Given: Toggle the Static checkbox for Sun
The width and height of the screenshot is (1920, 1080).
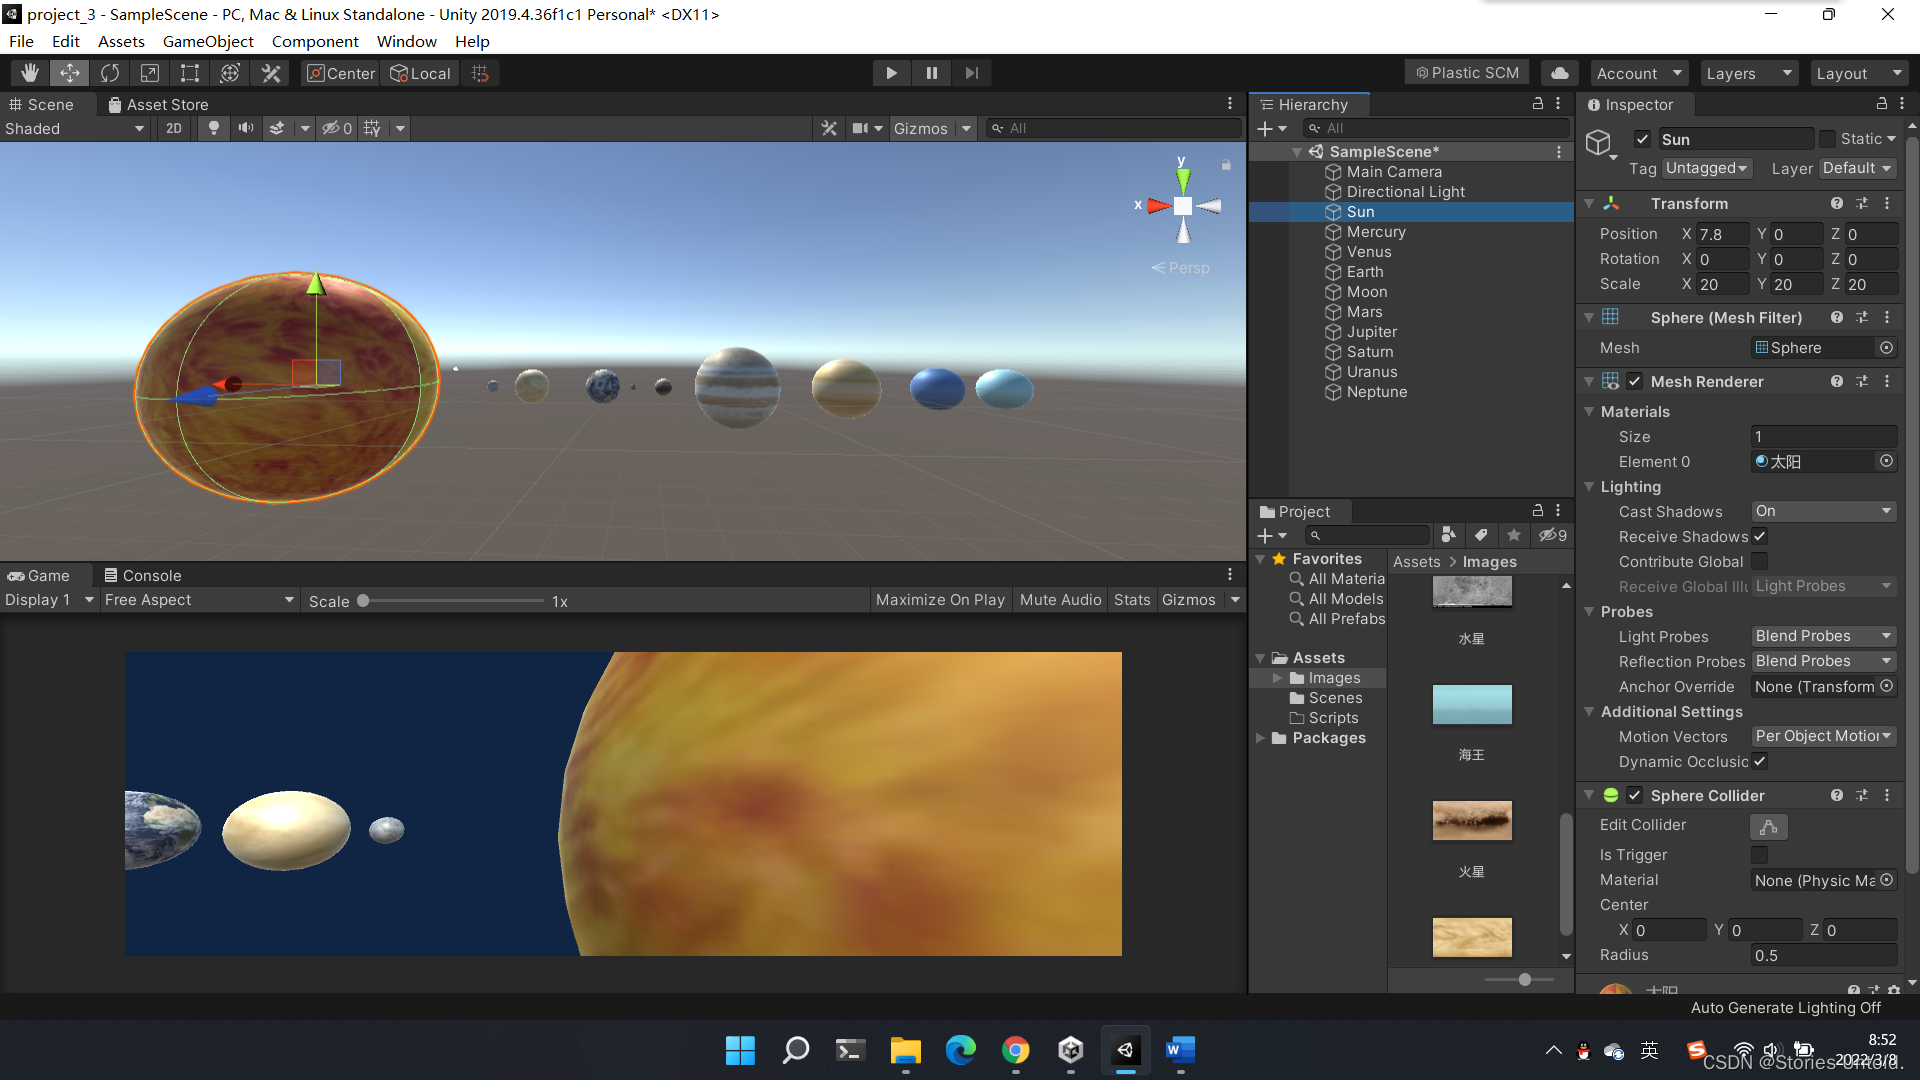Looking at the screenshot, I should 1827,139.
